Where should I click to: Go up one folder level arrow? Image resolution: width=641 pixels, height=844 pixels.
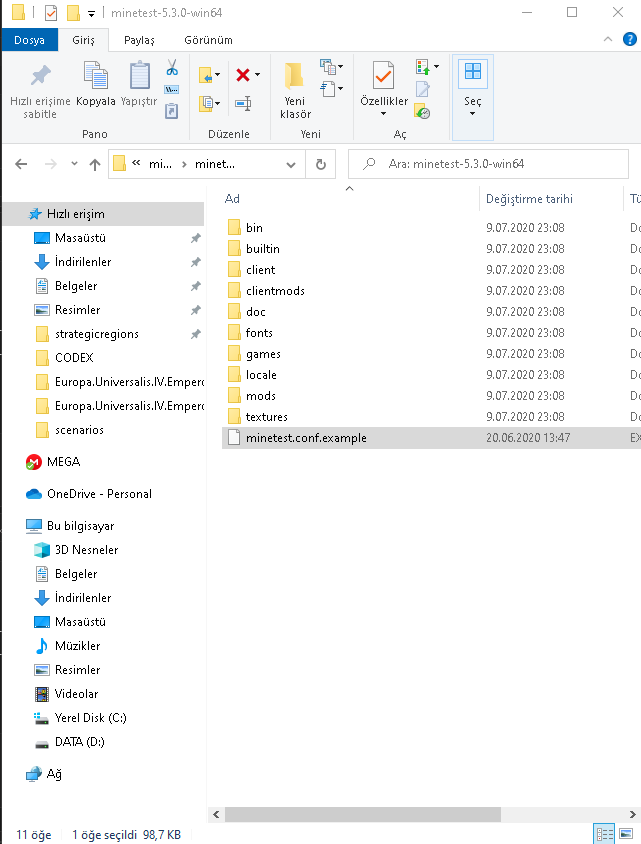click(x=95, y=164)
